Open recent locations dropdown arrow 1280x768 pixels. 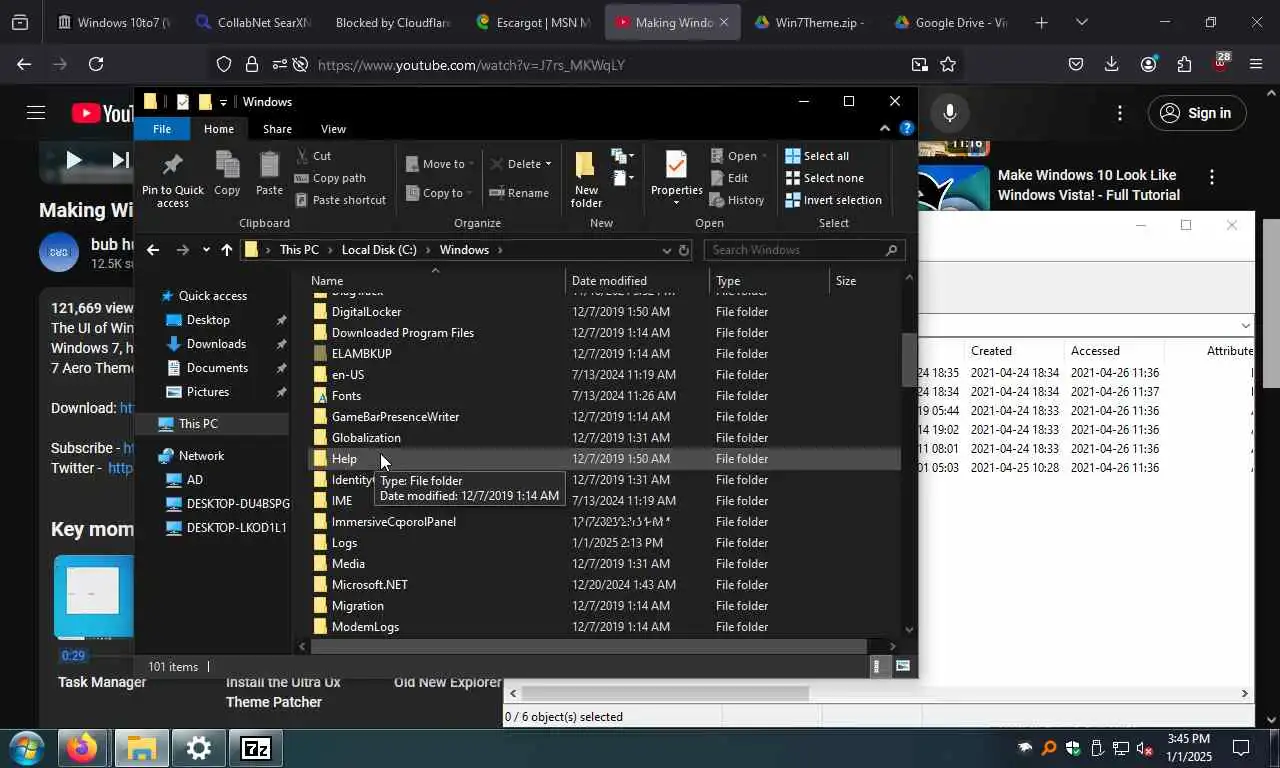[206, 250]
